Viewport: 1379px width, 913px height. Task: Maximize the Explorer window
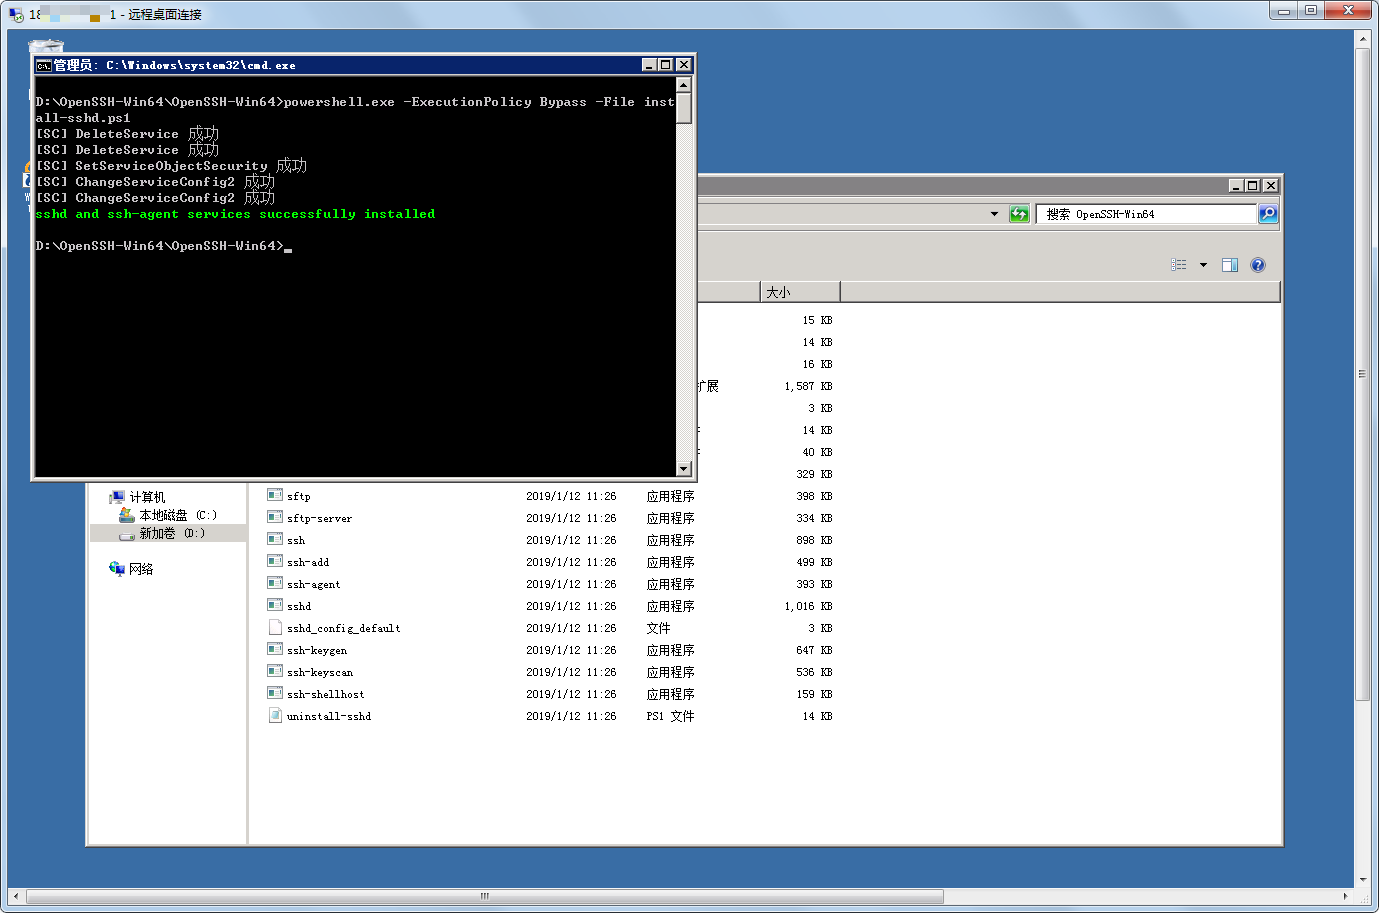pos(1252,185)
